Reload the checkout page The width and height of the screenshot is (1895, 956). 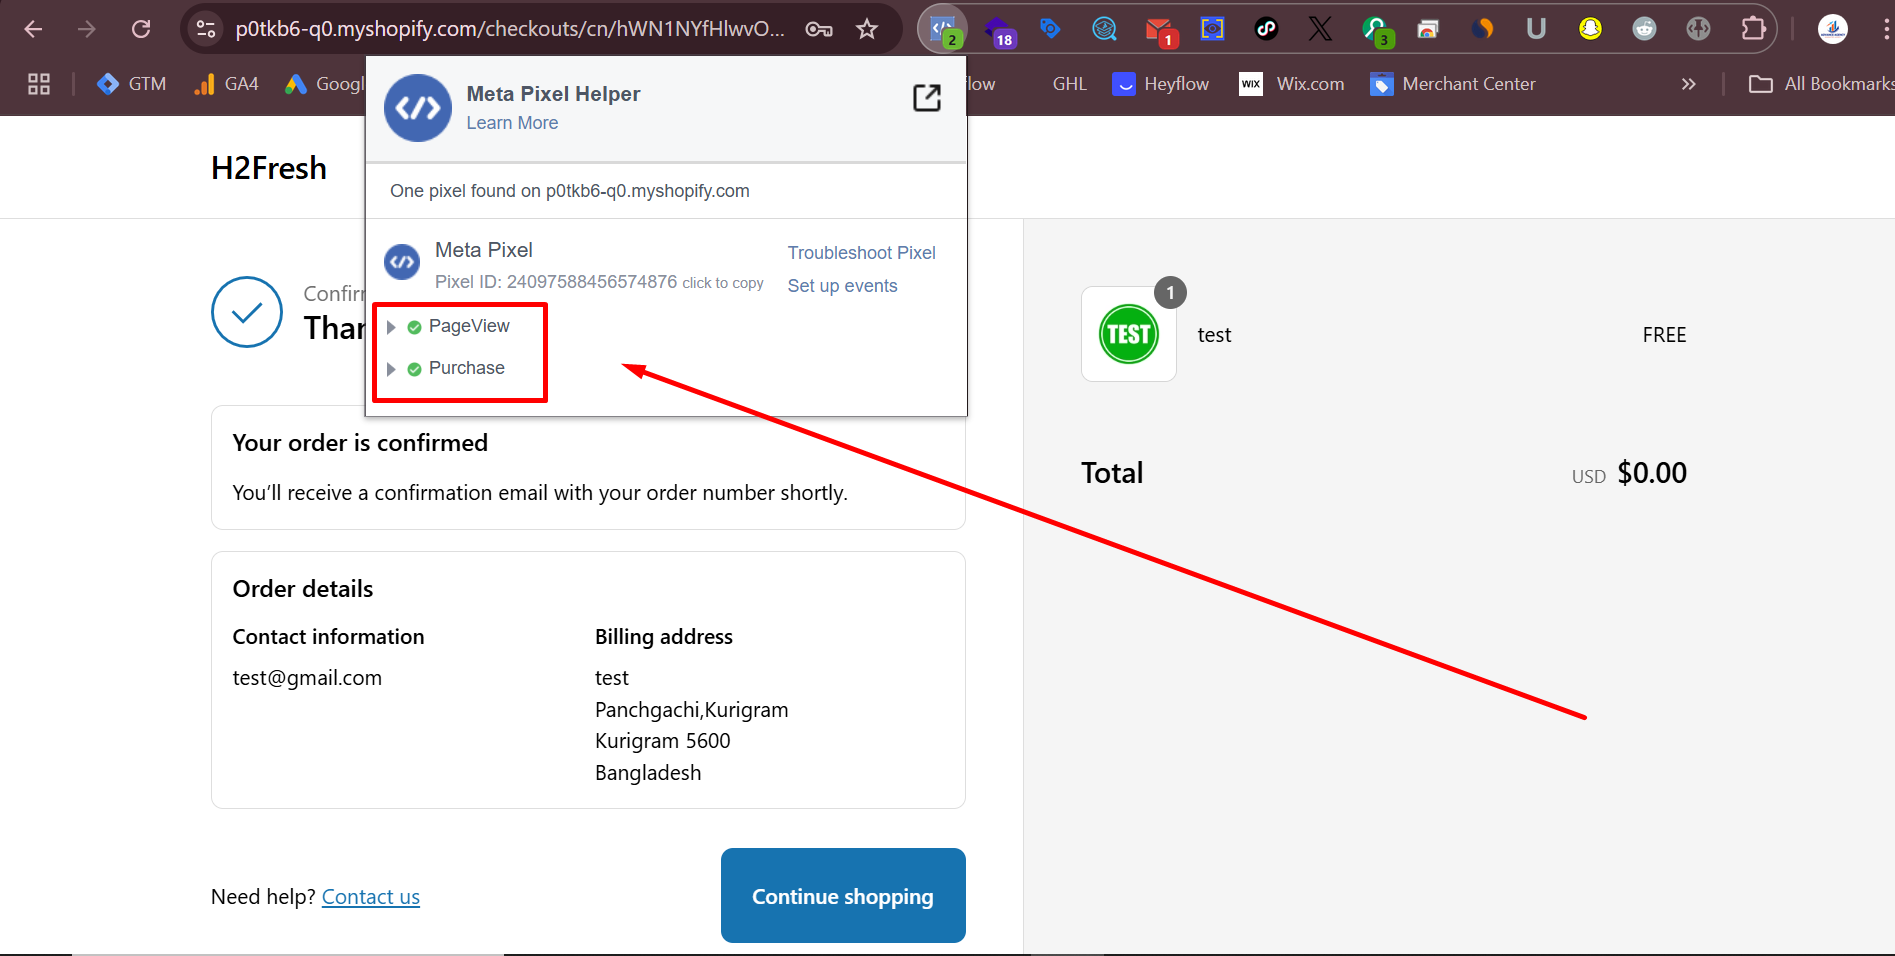[x=141, y=29]
